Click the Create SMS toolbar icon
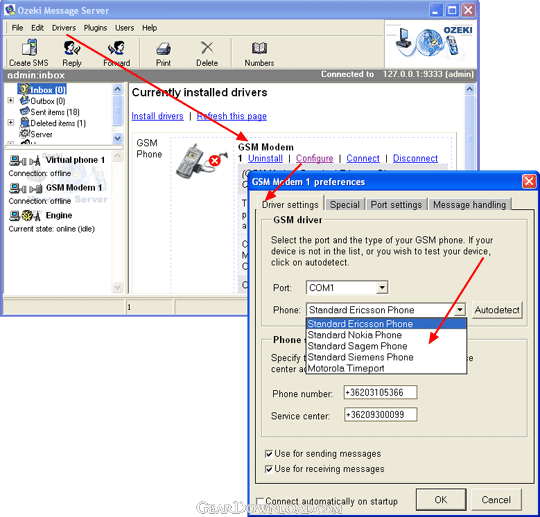 [29, 48]
